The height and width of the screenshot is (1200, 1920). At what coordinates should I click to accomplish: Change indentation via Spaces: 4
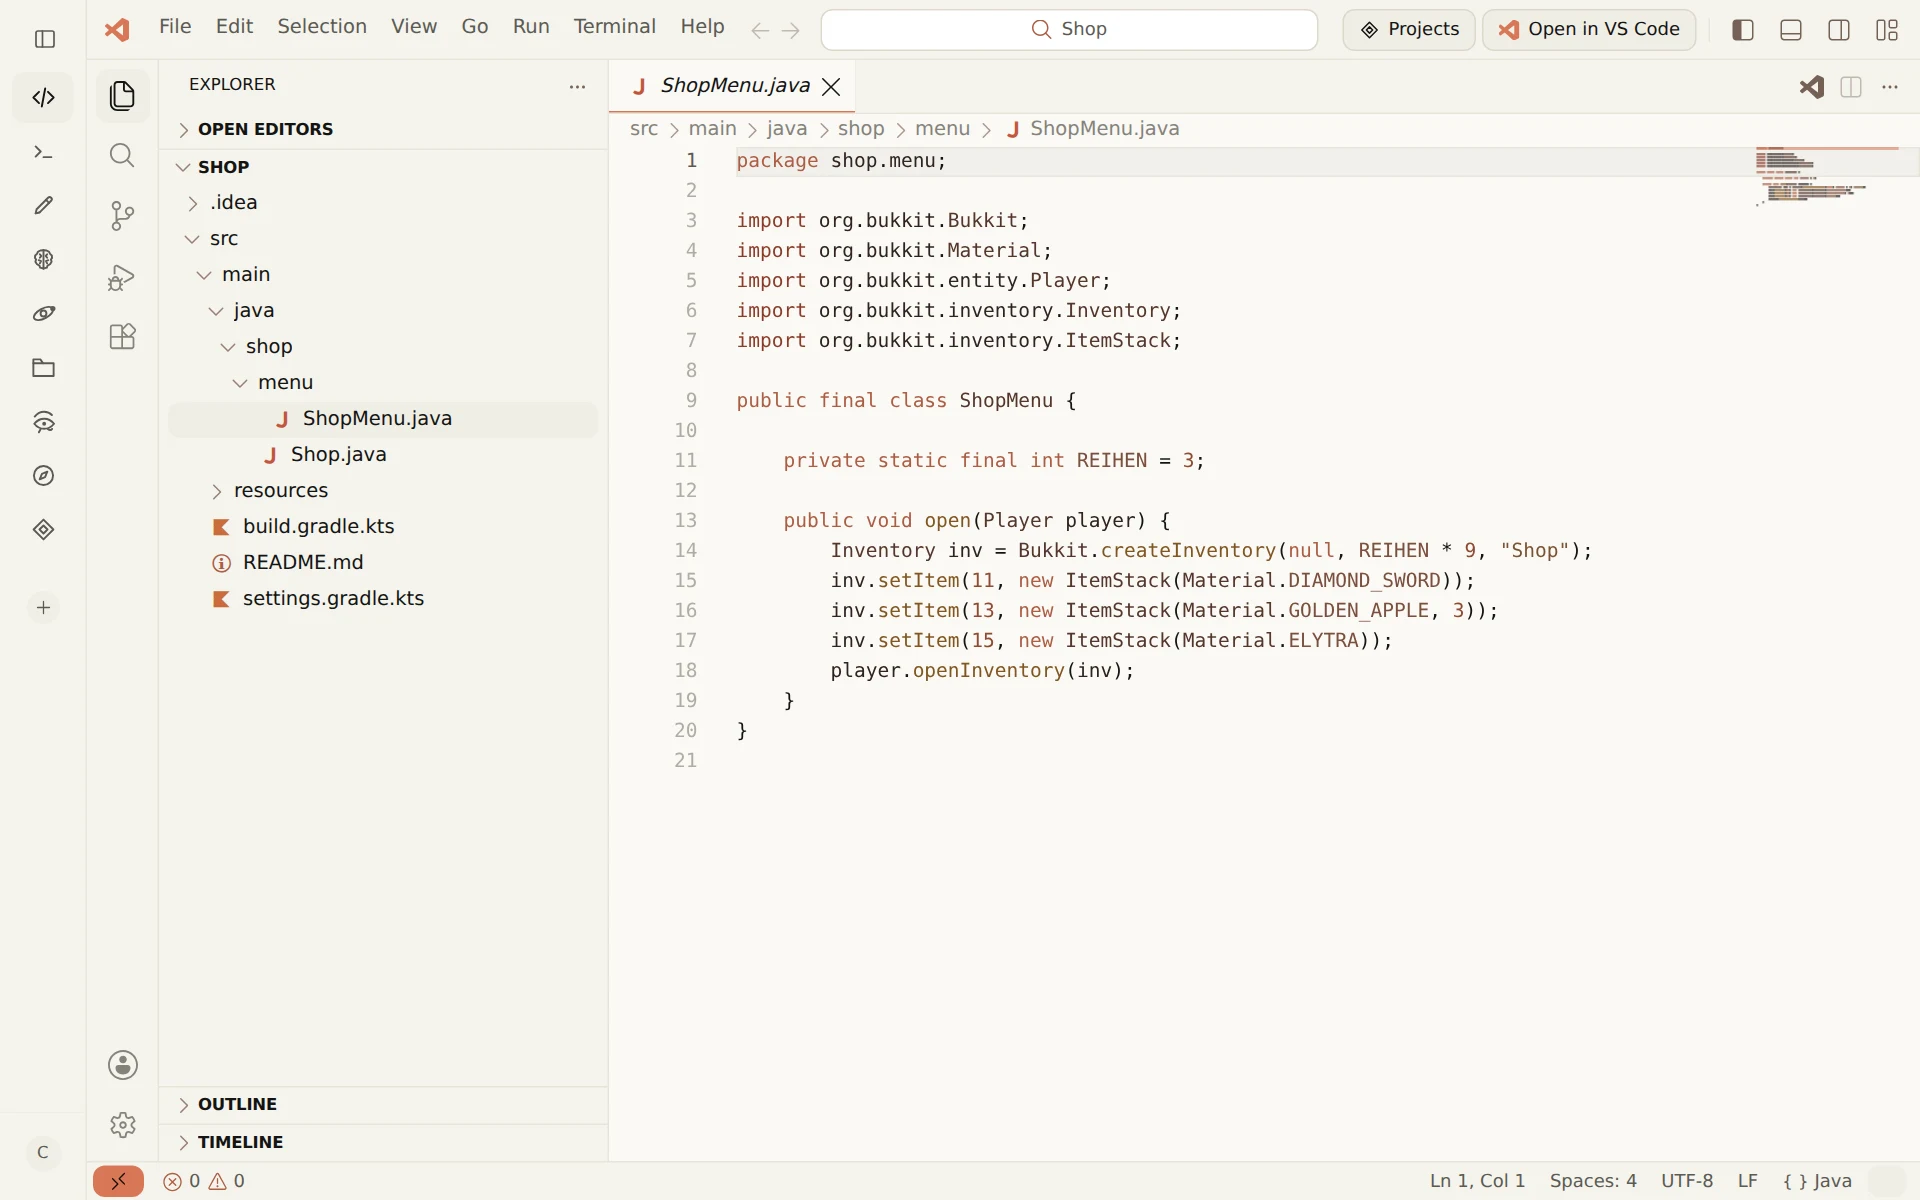point(1593,1182)
